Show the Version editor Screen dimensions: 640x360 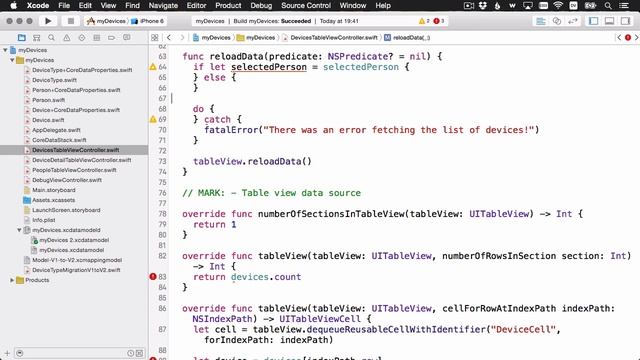pyautogui.click(x=573, y=21)
